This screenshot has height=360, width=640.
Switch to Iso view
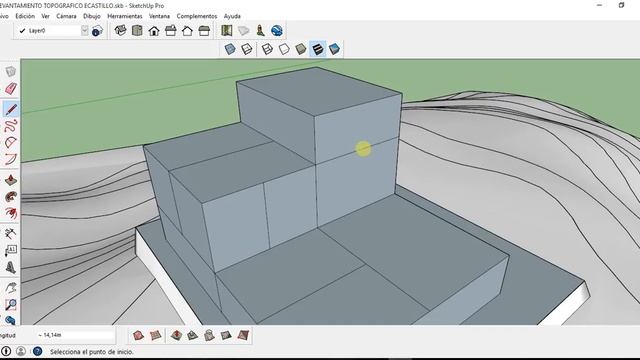(120, 31)
